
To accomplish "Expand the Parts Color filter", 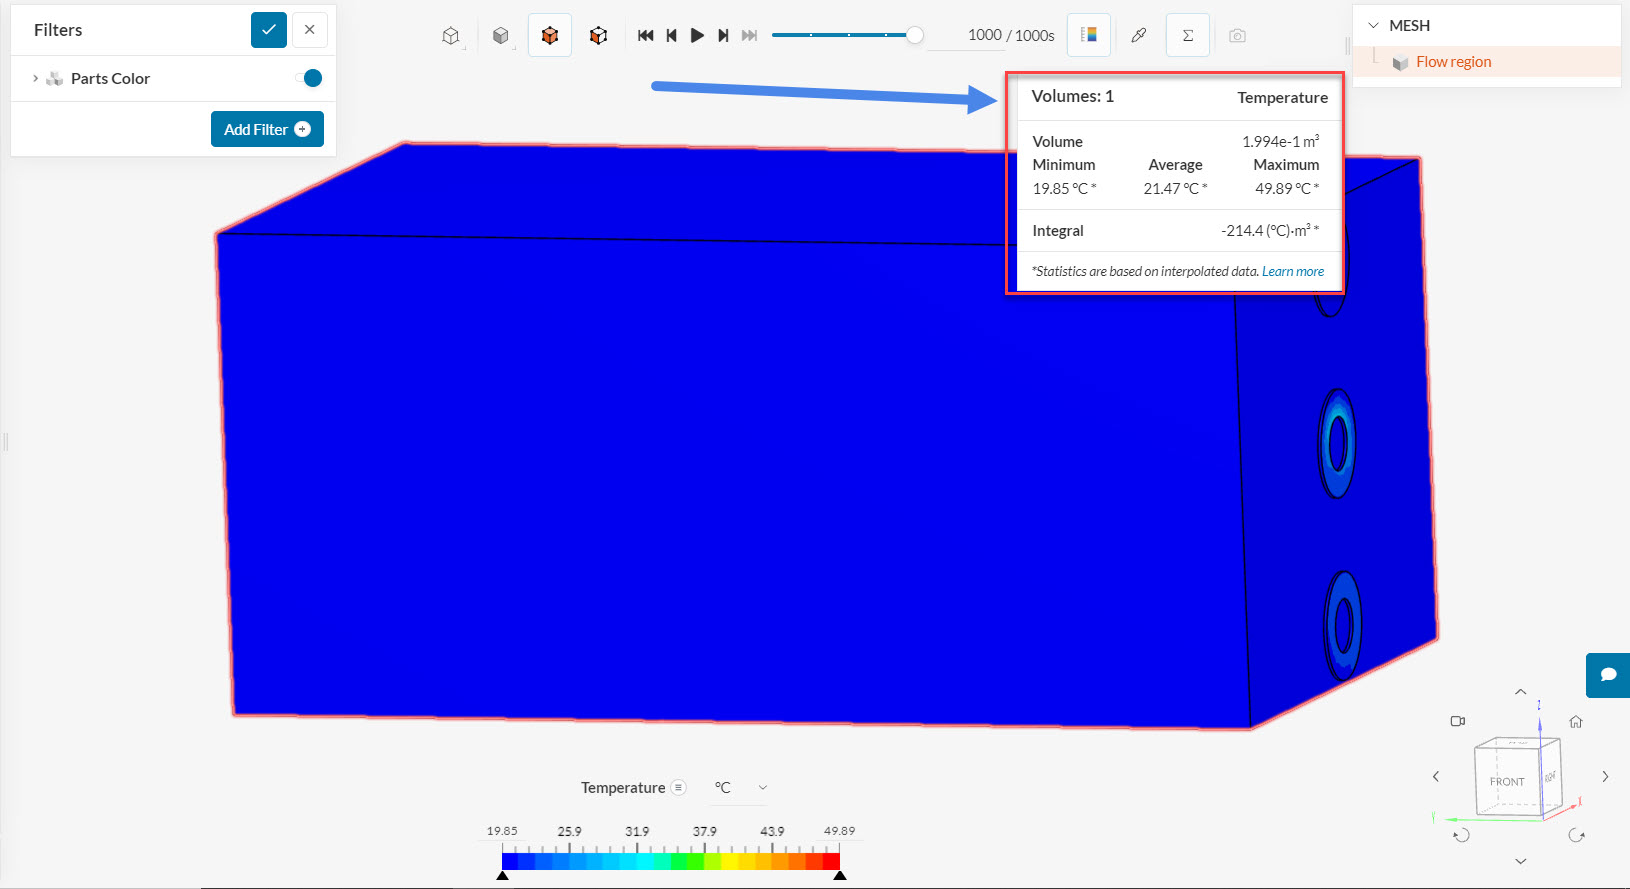I will (x=36, y=78).
